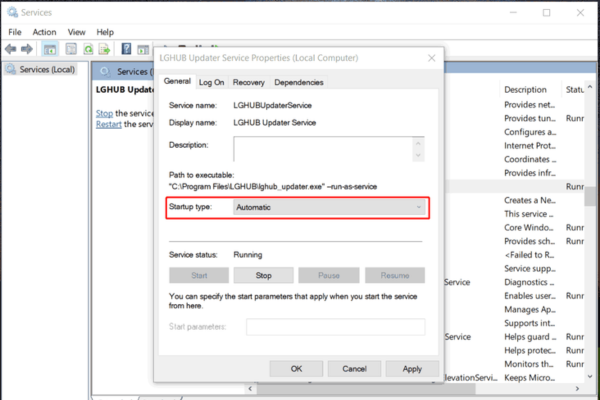
Task: Select the 'Keeps Micro..' description row
Action: [x=530, y=377]
